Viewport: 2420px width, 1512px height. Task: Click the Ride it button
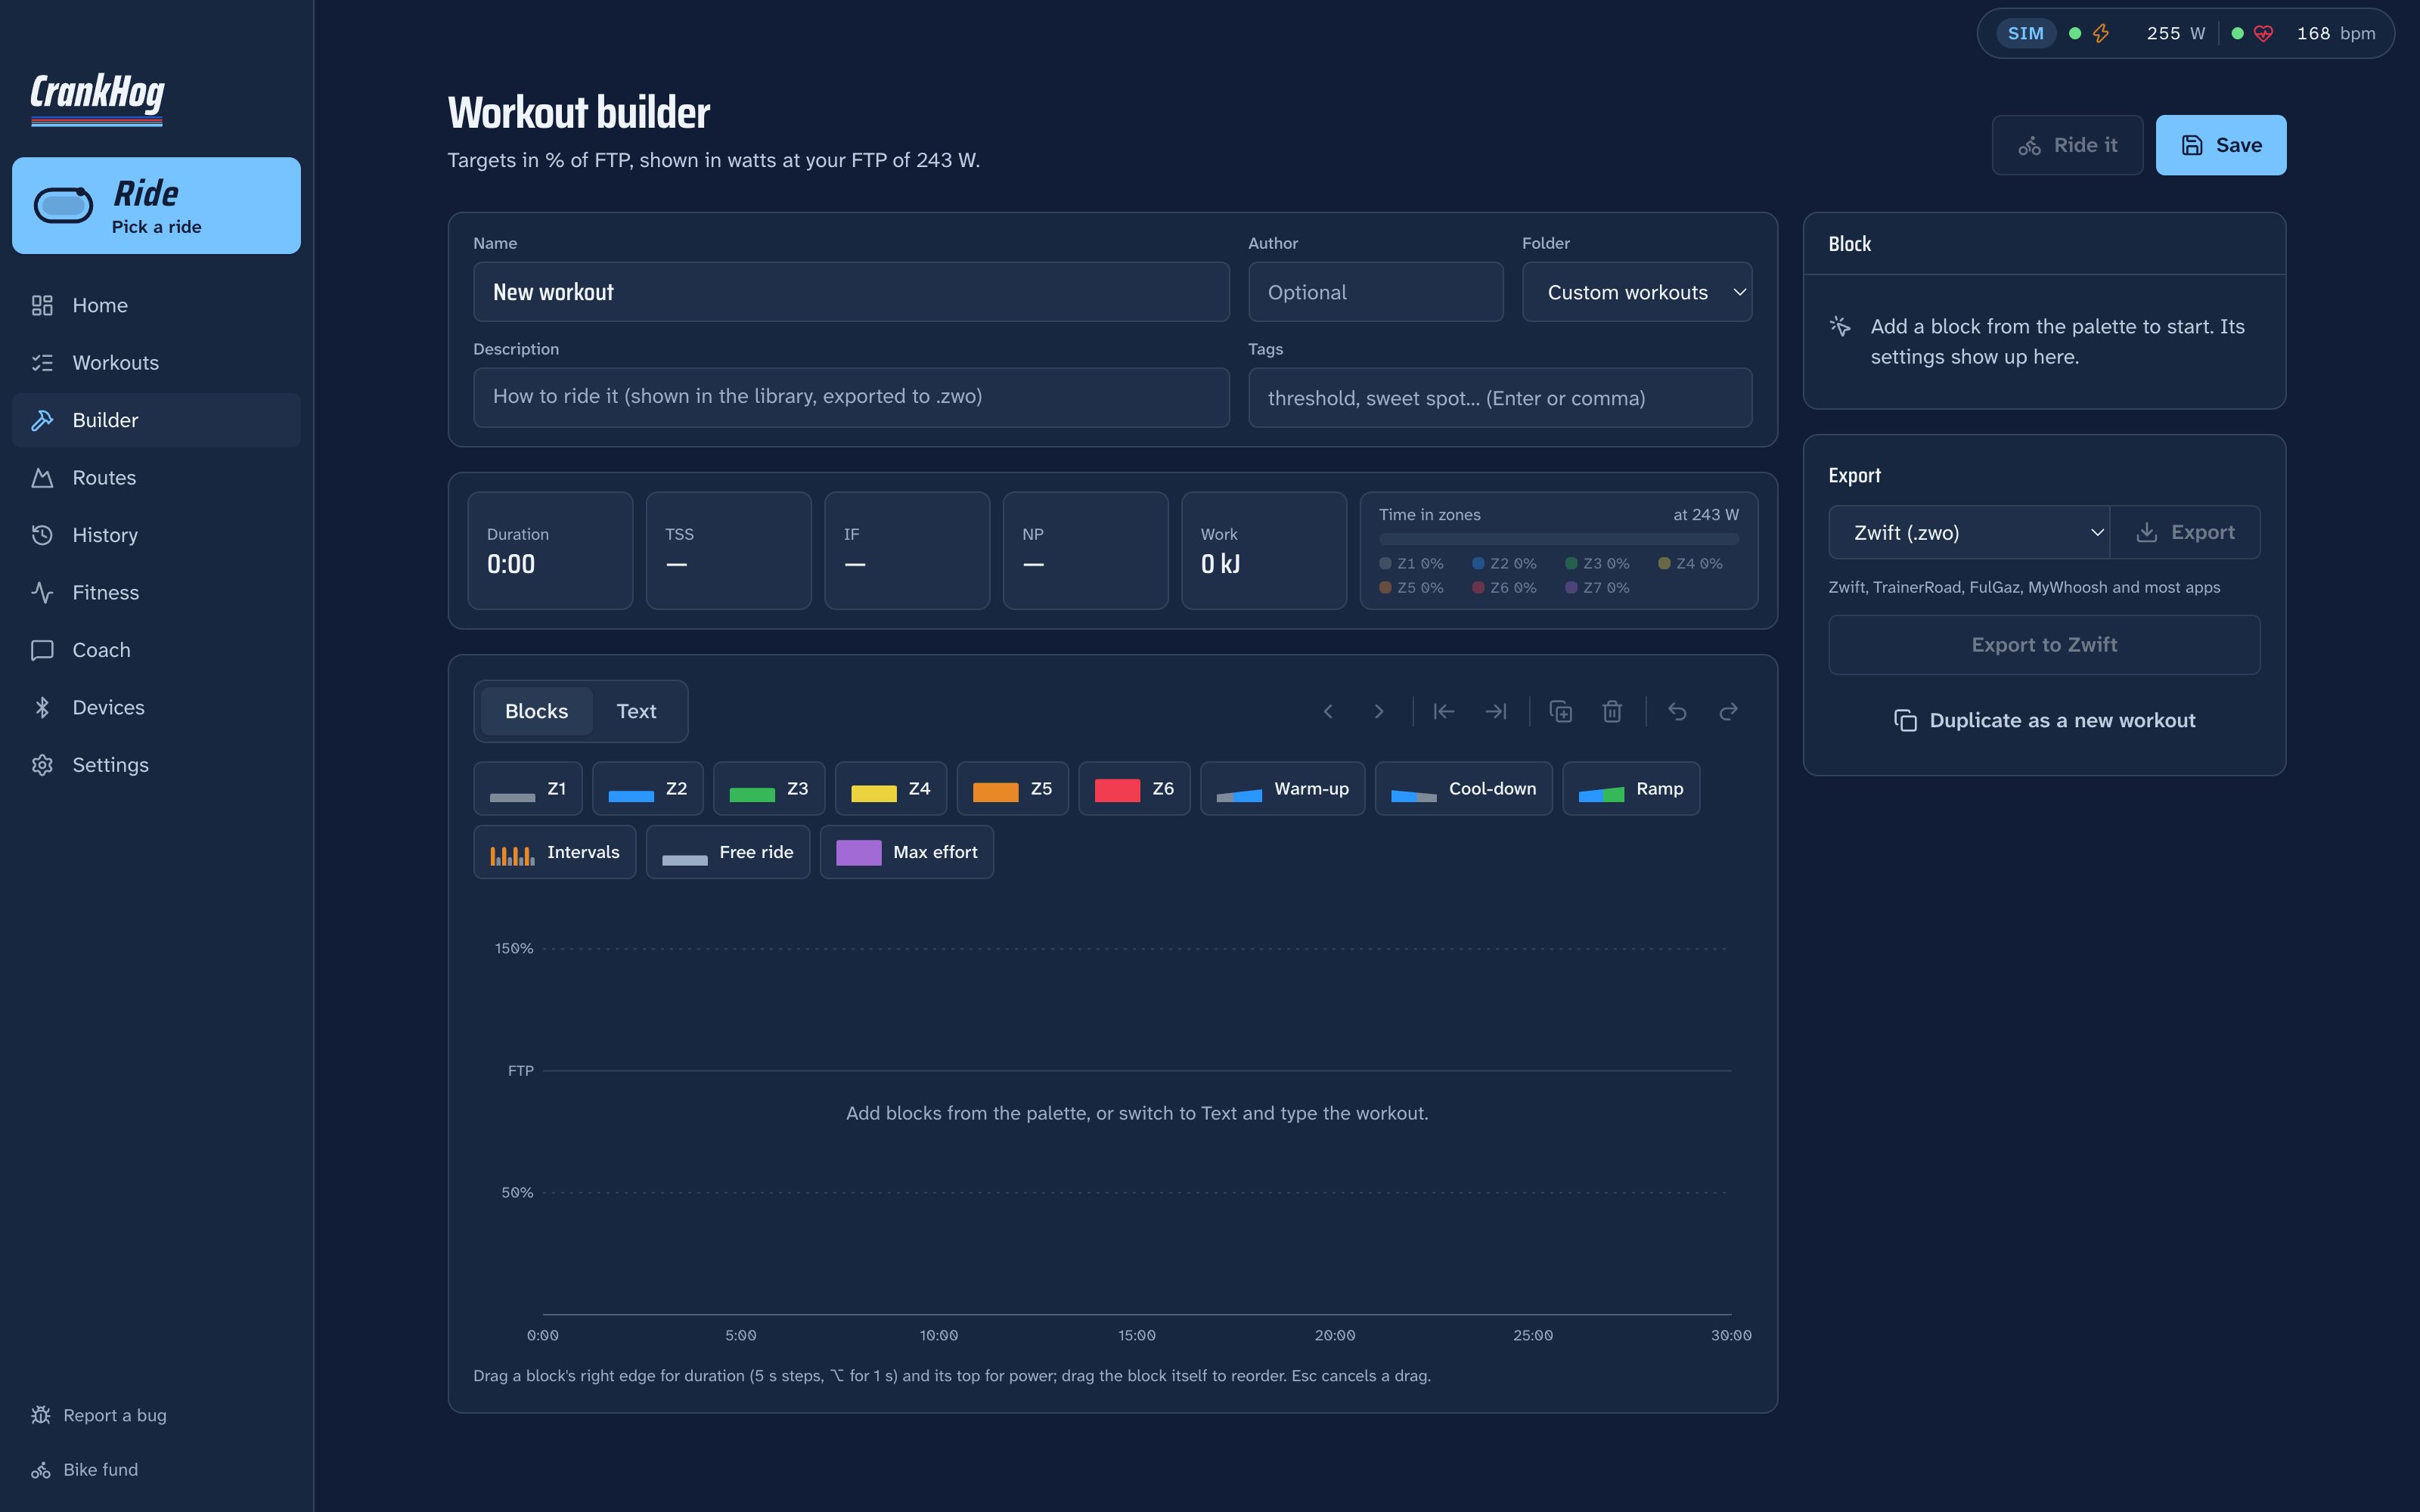tap(2067, 145)
